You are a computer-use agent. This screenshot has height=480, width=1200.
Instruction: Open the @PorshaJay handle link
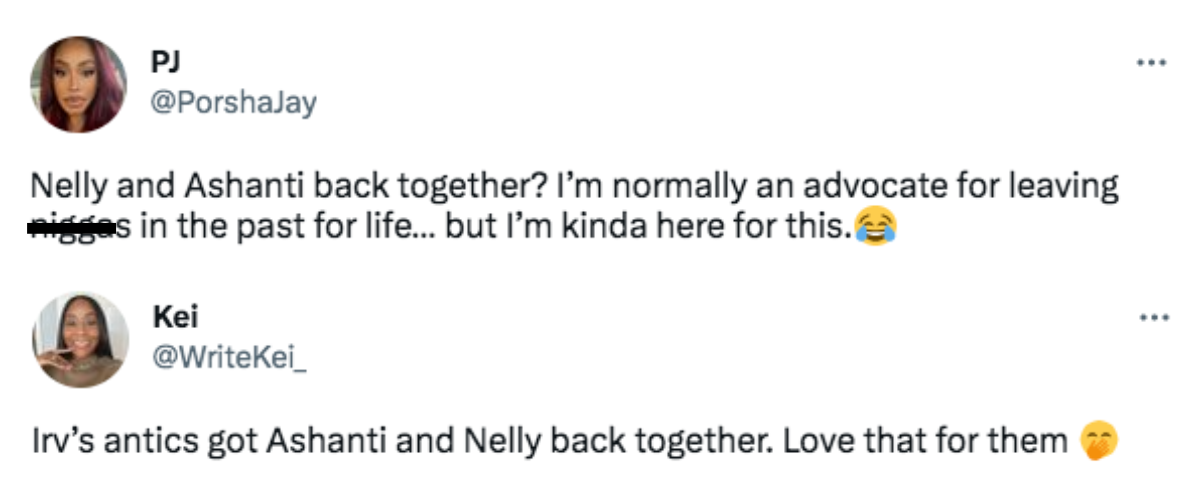233,103
